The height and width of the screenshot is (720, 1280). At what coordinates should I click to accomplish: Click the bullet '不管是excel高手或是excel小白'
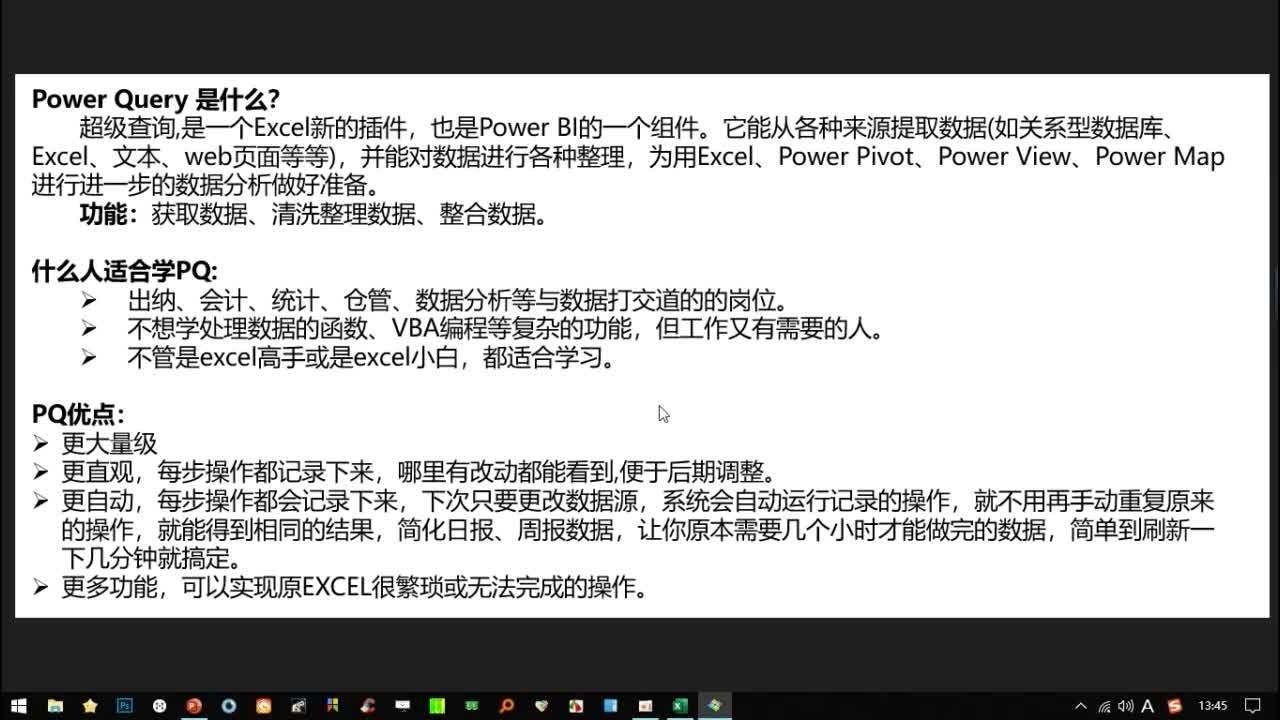tap(371, 357)
